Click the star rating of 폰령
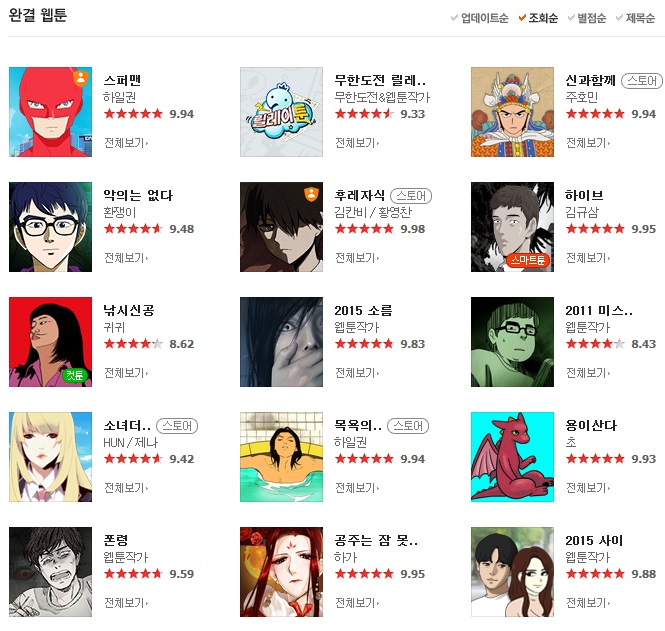The height and width of the screenshot is (631, 665). 133,574
